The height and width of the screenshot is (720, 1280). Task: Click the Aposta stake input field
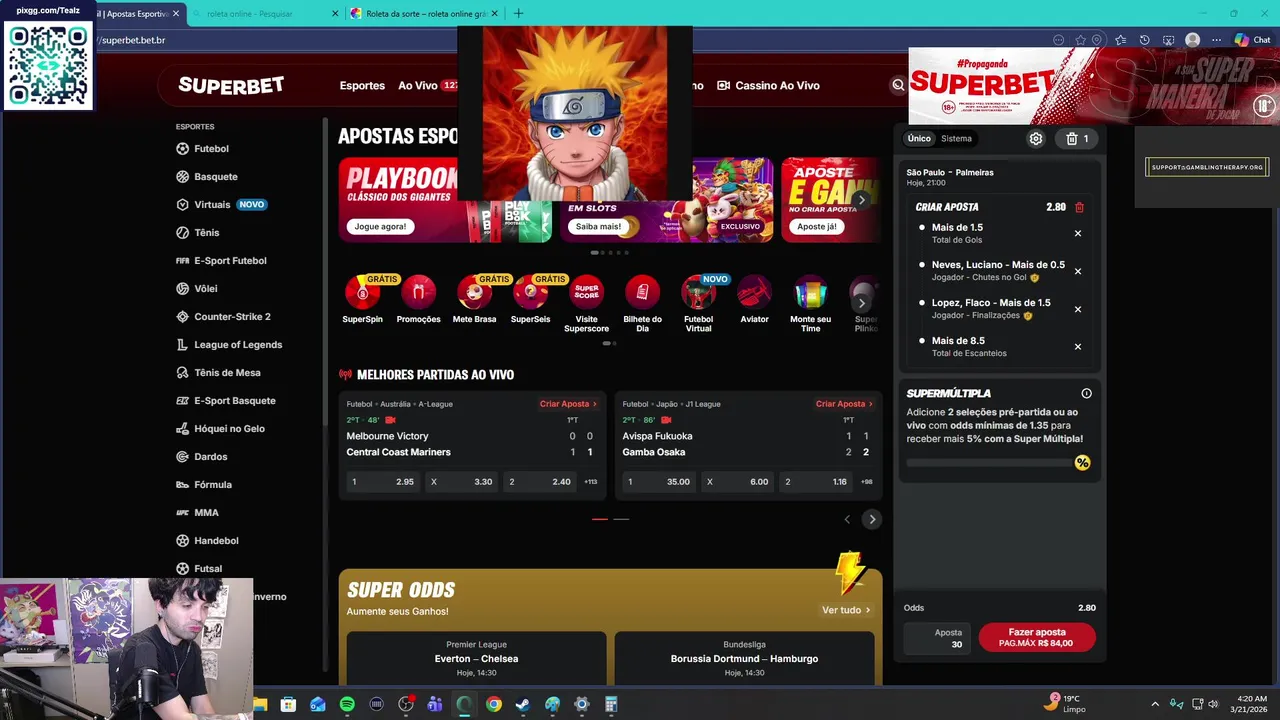[x=937, y=638]
